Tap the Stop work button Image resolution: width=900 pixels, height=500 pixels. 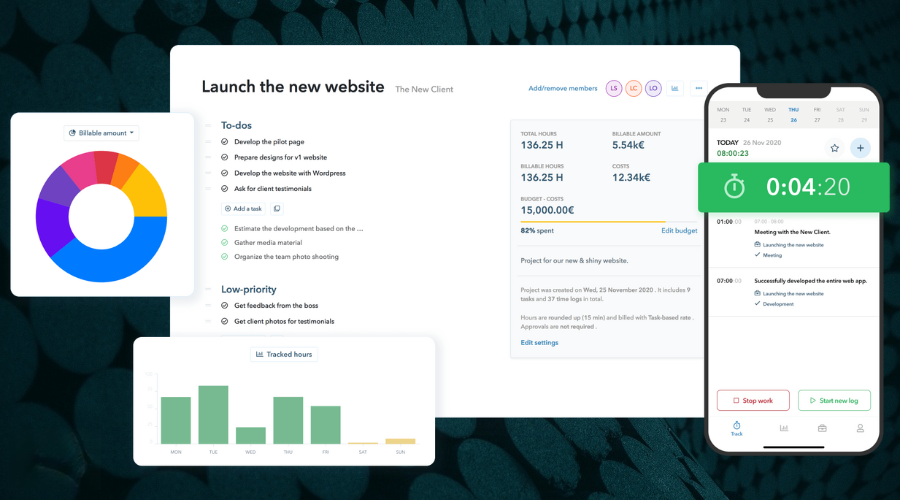(x=753, y=401)
